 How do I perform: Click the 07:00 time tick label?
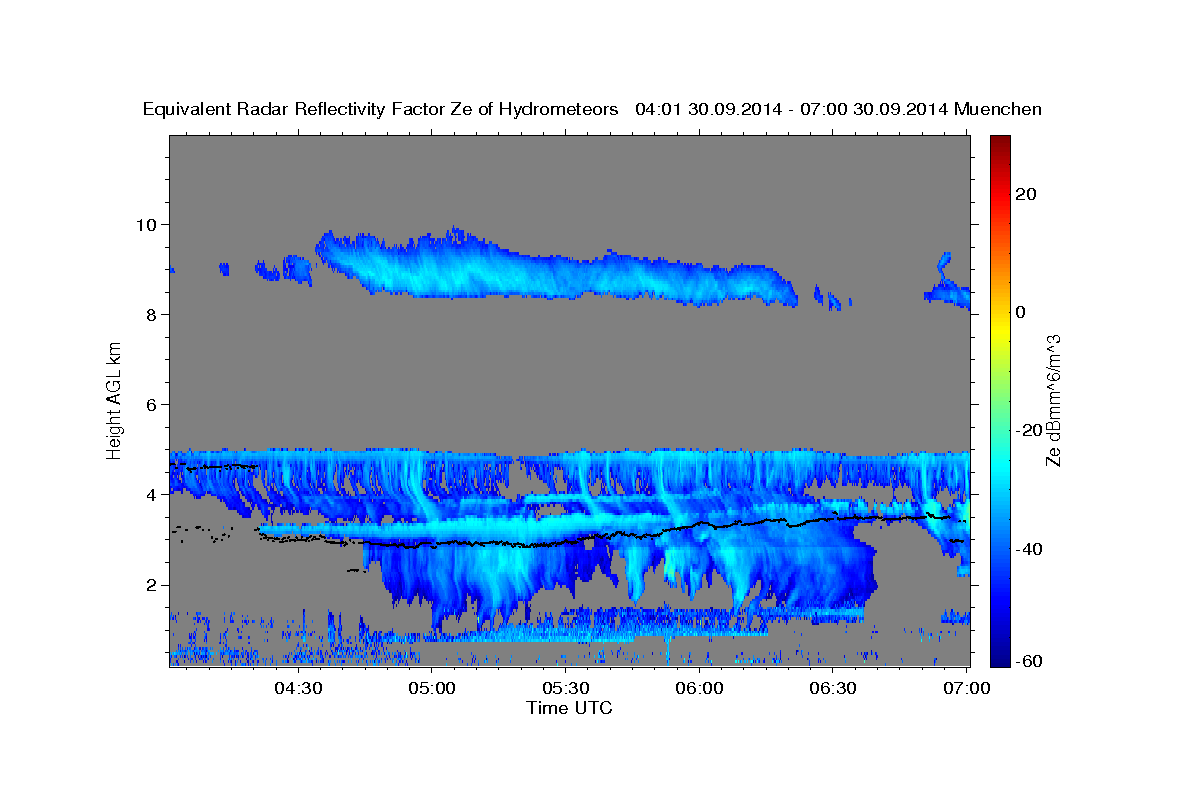966,689
